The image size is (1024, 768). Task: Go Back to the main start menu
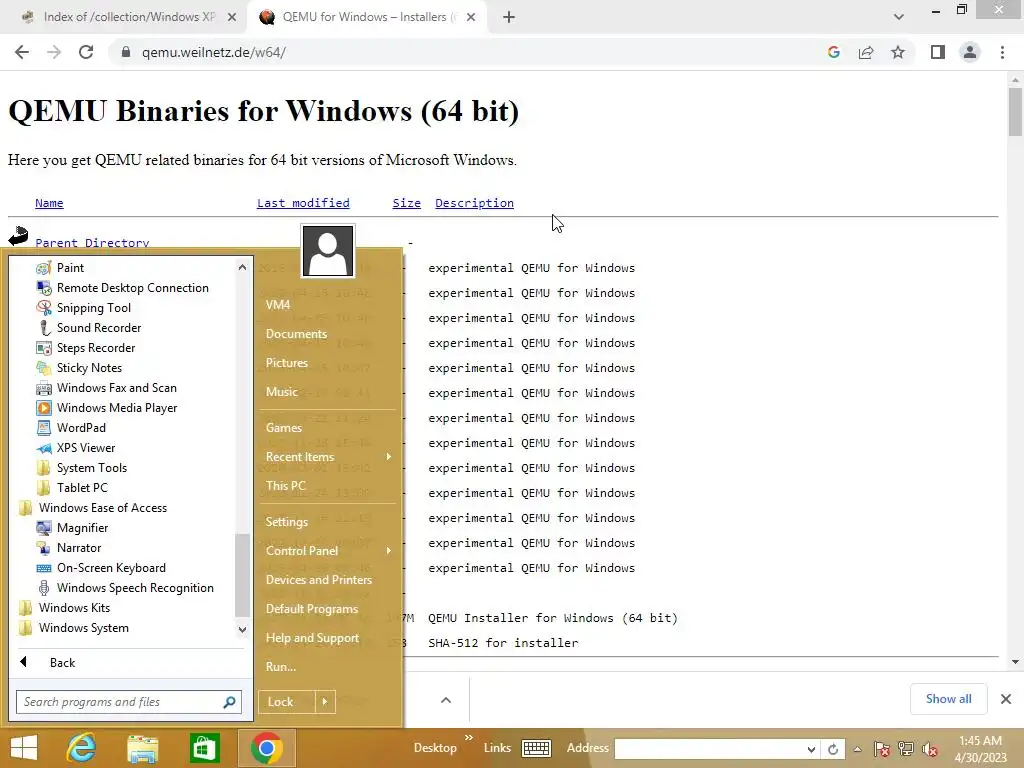[x=62, y=663]
